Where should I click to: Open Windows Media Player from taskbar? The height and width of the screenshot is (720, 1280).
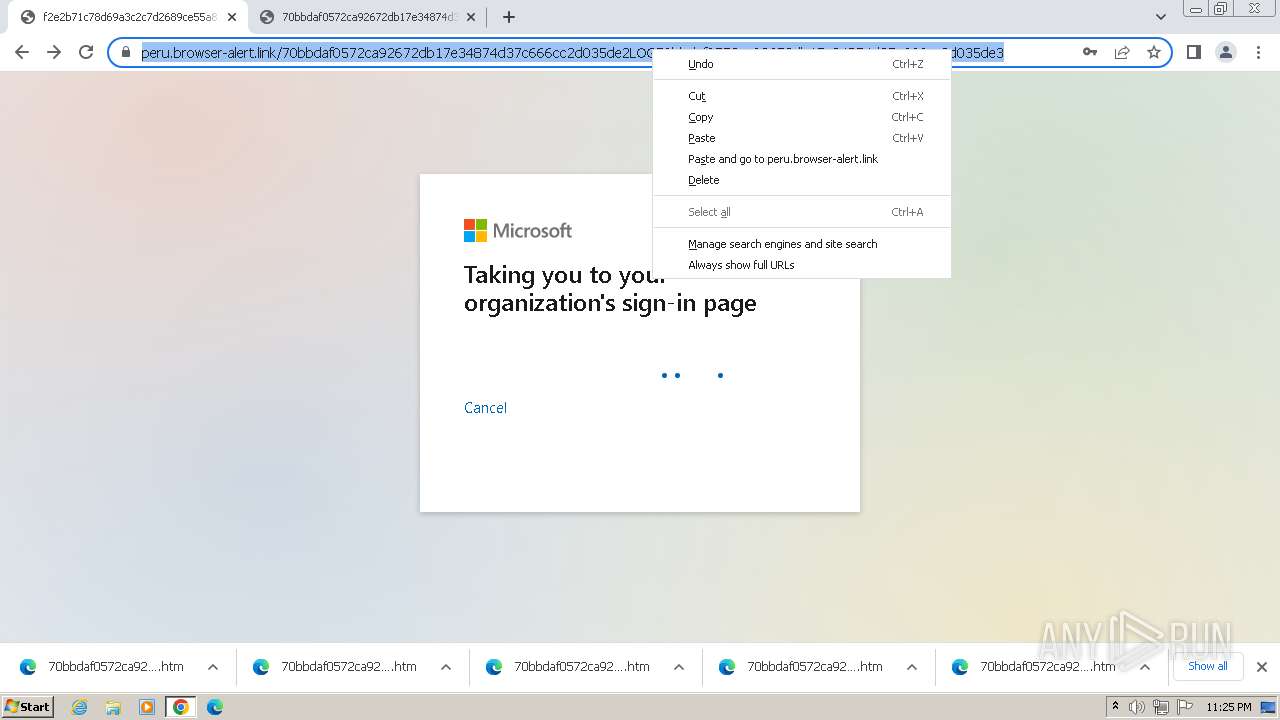point(147,707)
